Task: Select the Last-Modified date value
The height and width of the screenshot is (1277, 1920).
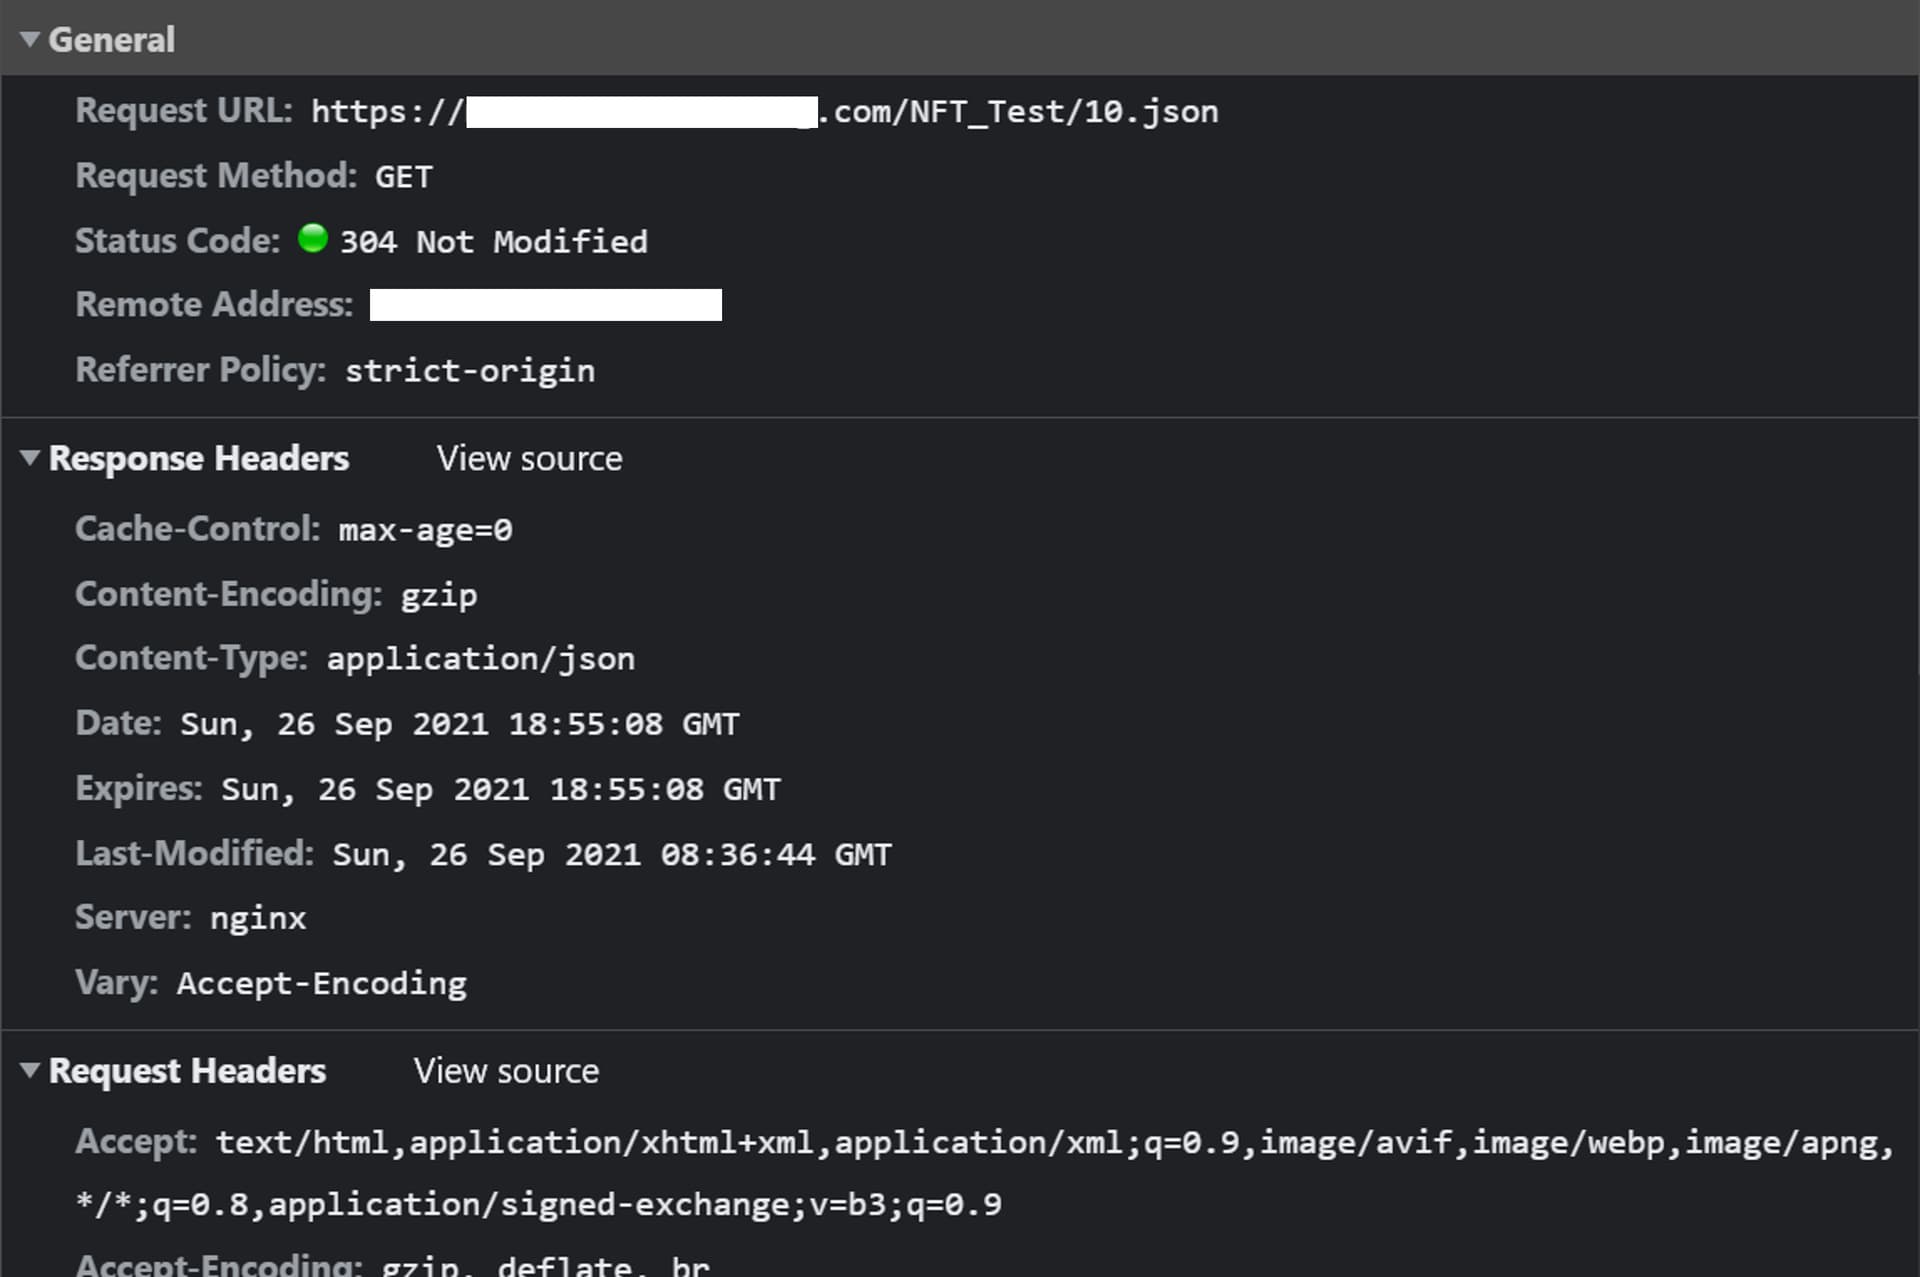Action: pyautogui.click(x=612, y=855)
